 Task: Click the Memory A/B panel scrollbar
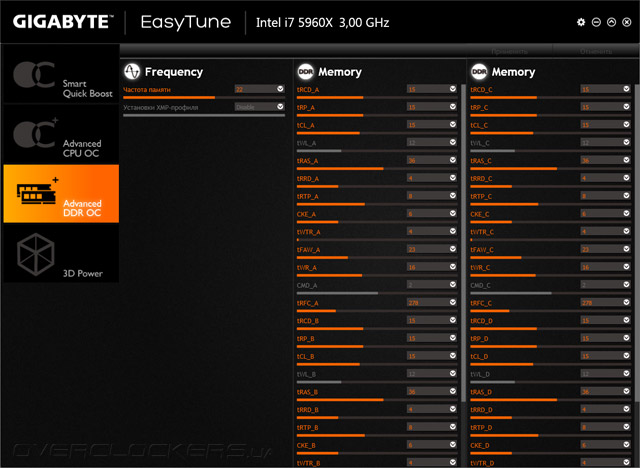tap(463, 243)
